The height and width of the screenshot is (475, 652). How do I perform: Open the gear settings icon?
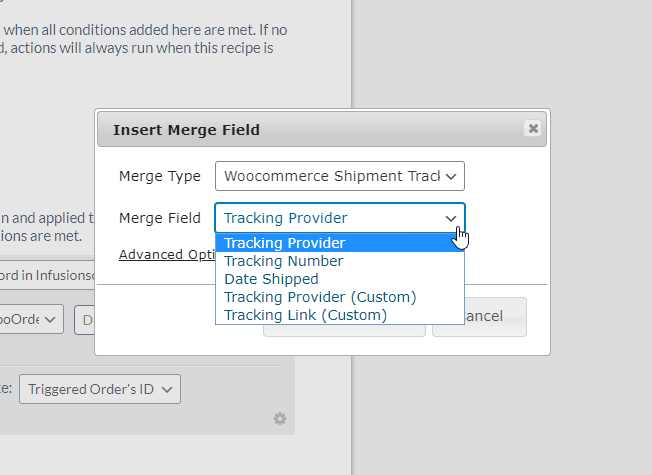(x=280, y=418)
